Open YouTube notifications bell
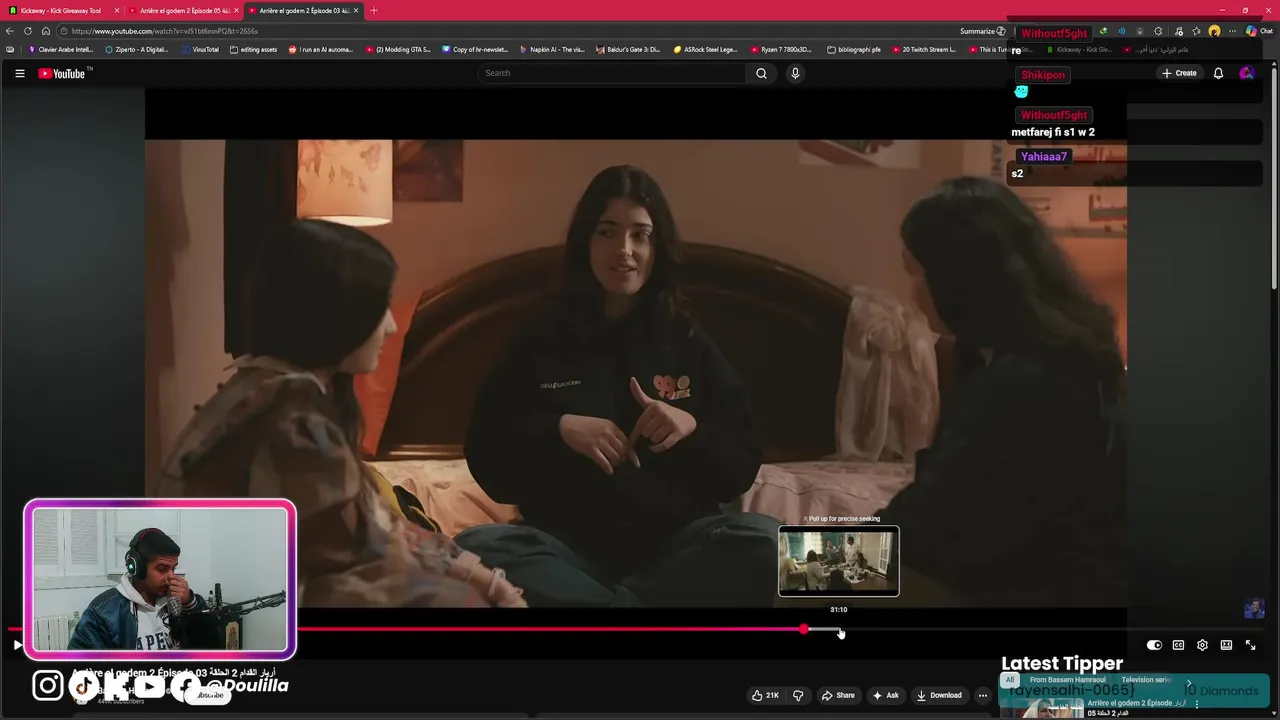The width and height of the screenshot is (1280, 720). click(1218, 73)
